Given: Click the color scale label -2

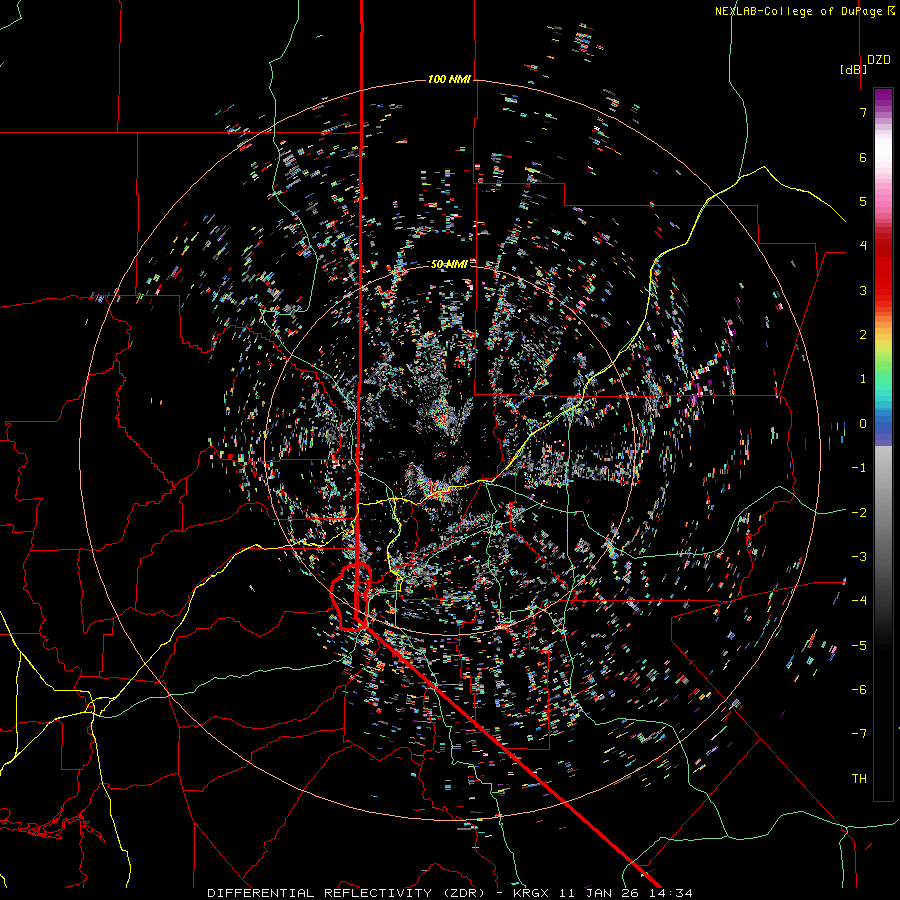Looking at the screenshot, I should 859,513.
